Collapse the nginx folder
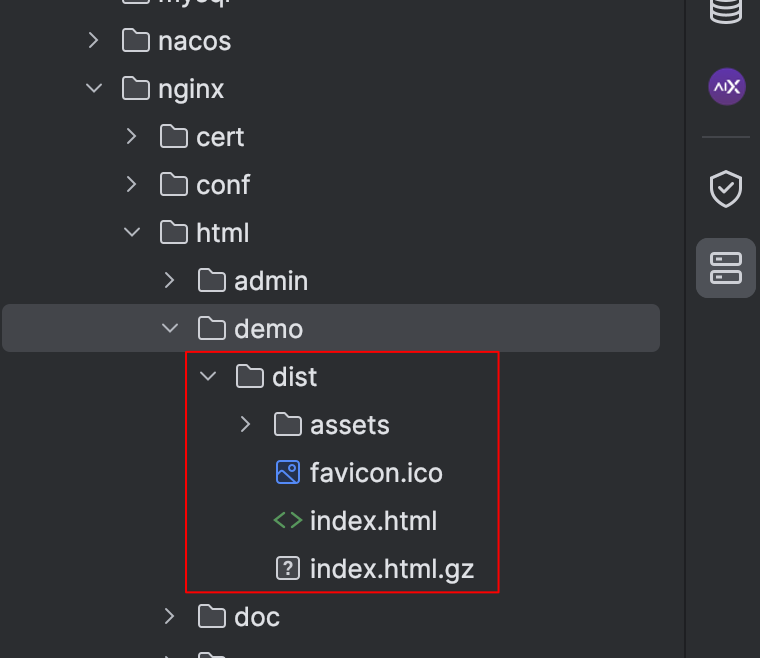The height and width of the screenshot is (658, 760). [94, 89]
